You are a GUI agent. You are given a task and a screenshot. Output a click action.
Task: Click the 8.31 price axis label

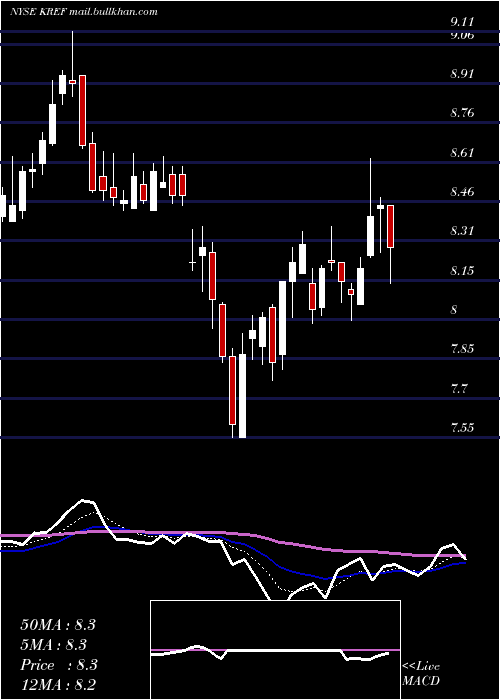pos(462,231)
